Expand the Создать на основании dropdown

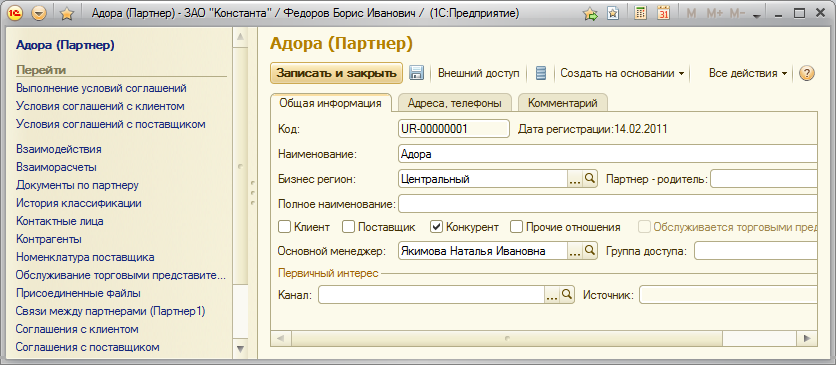coord(622,74)
